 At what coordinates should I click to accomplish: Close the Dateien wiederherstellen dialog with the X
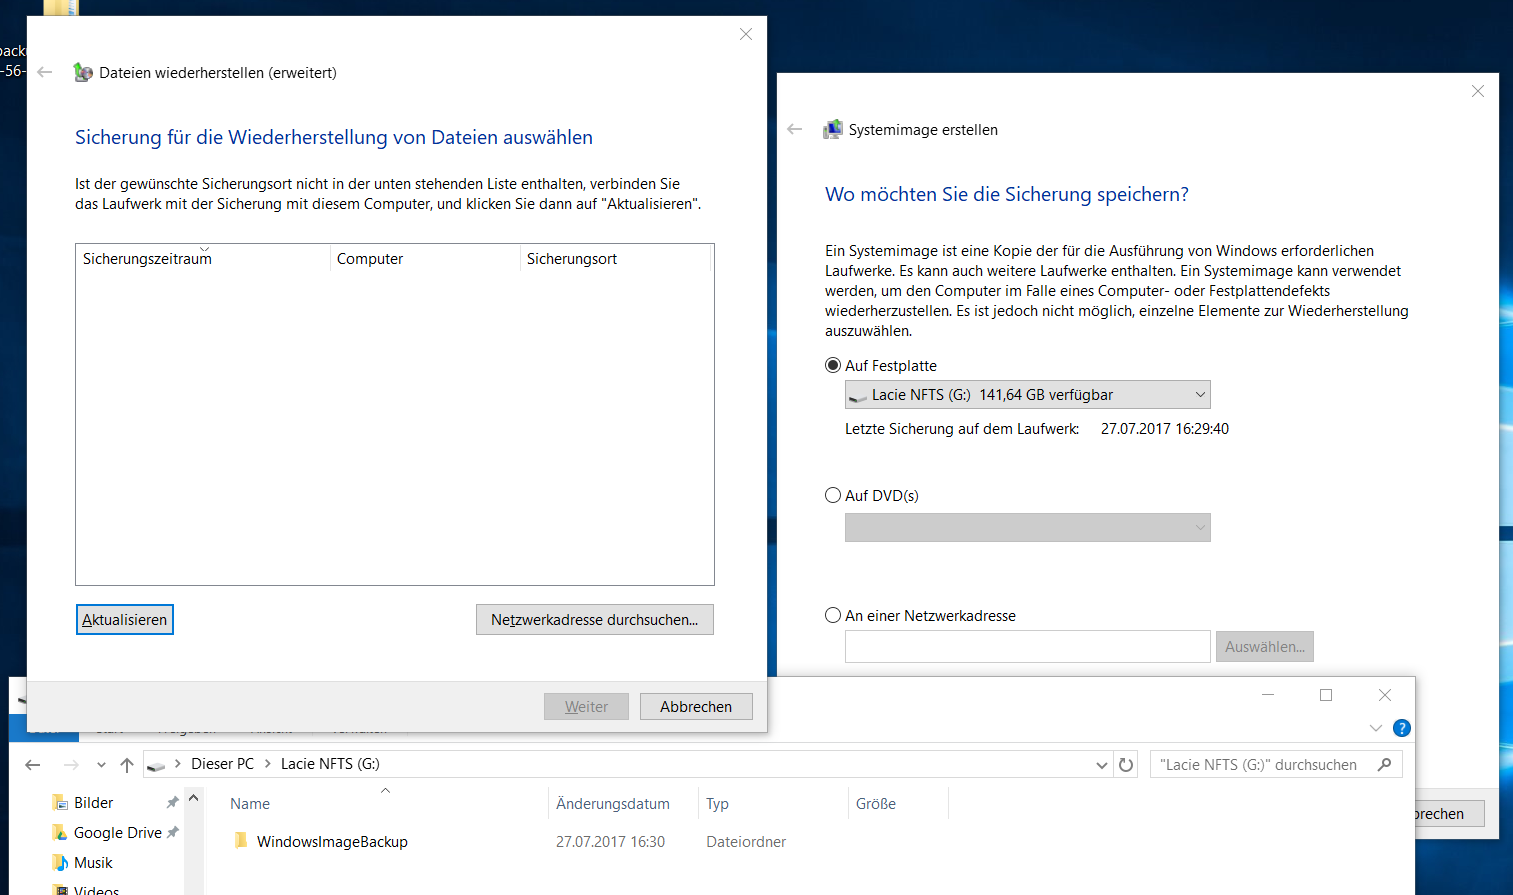pos(746,34)
